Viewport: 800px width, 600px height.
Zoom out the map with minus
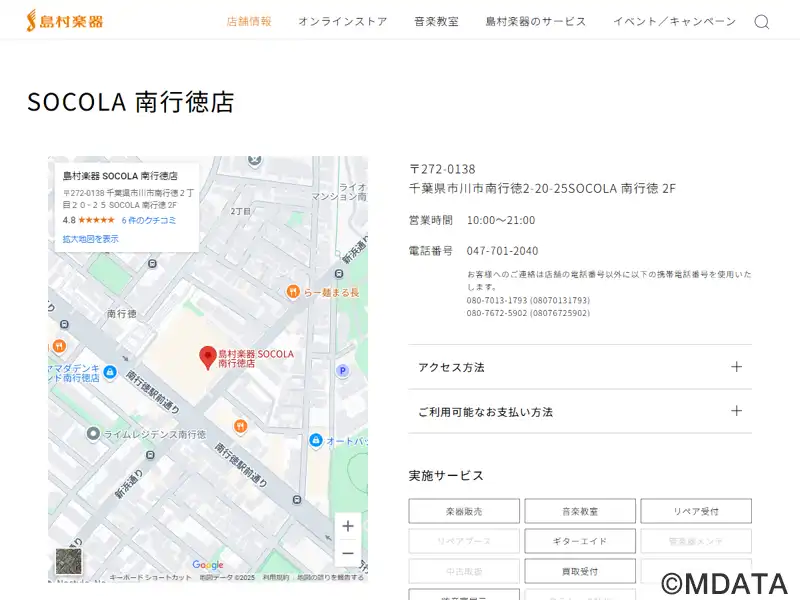pyautogui.click(x=348, y=553)
